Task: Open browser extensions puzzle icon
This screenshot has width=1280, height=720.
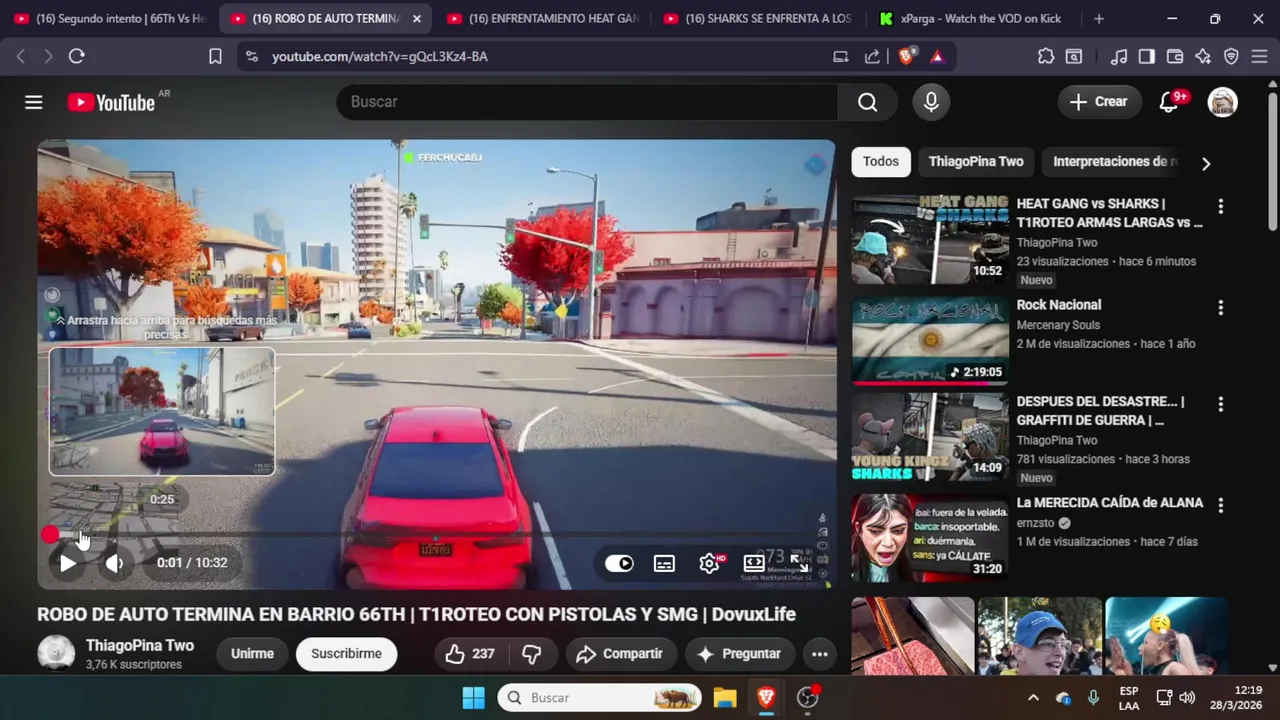Action: (1046, 57)
